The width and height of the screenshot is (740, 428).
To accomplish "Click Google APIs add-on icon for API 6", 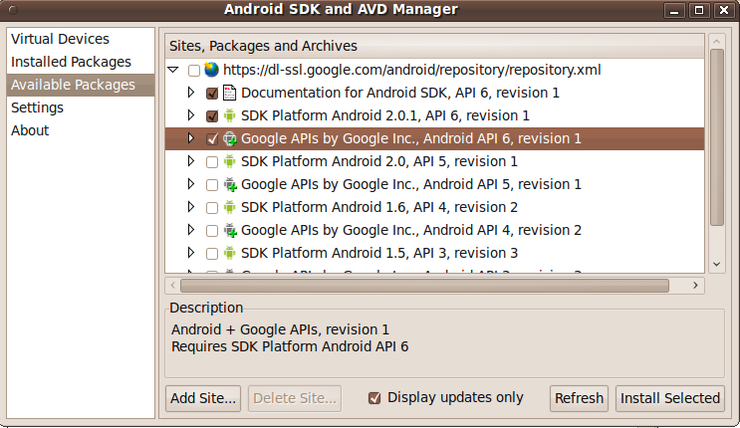I will 230,139.
